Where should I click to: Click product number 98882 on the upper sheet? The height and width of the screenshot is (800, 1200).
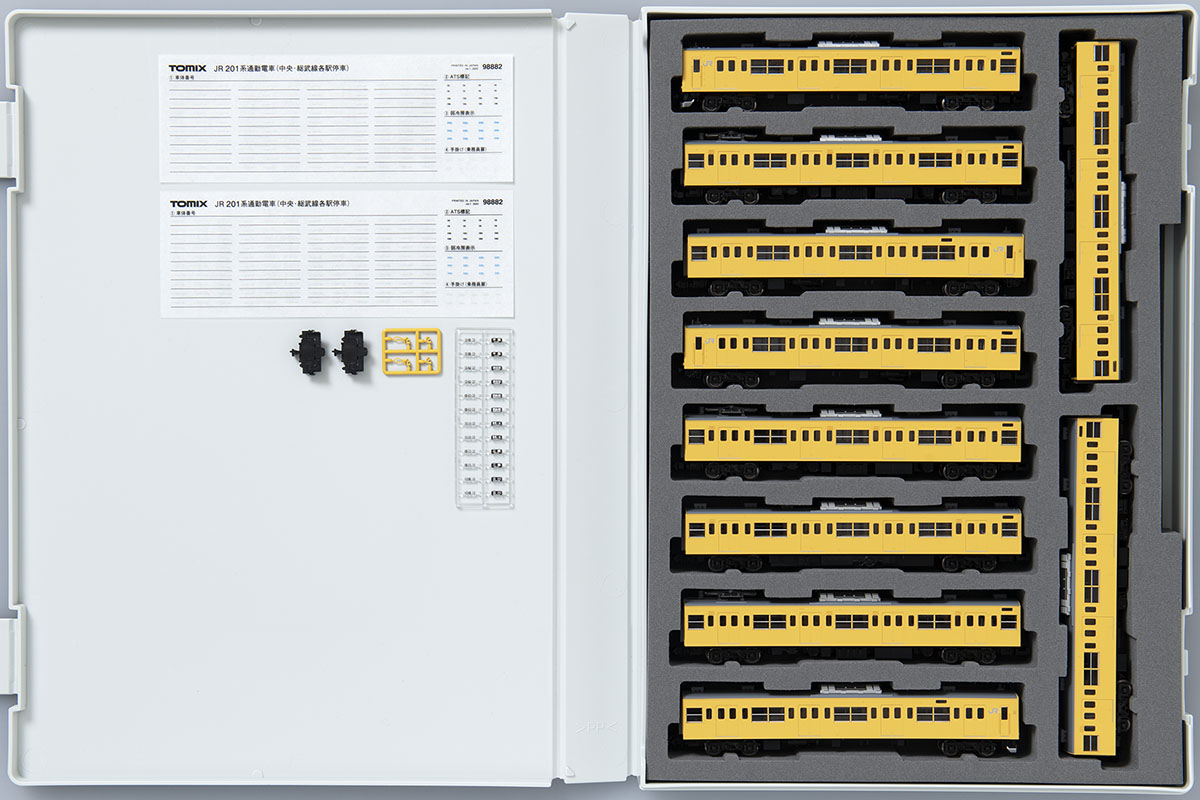pyautogui.click(x=492, y=66)
